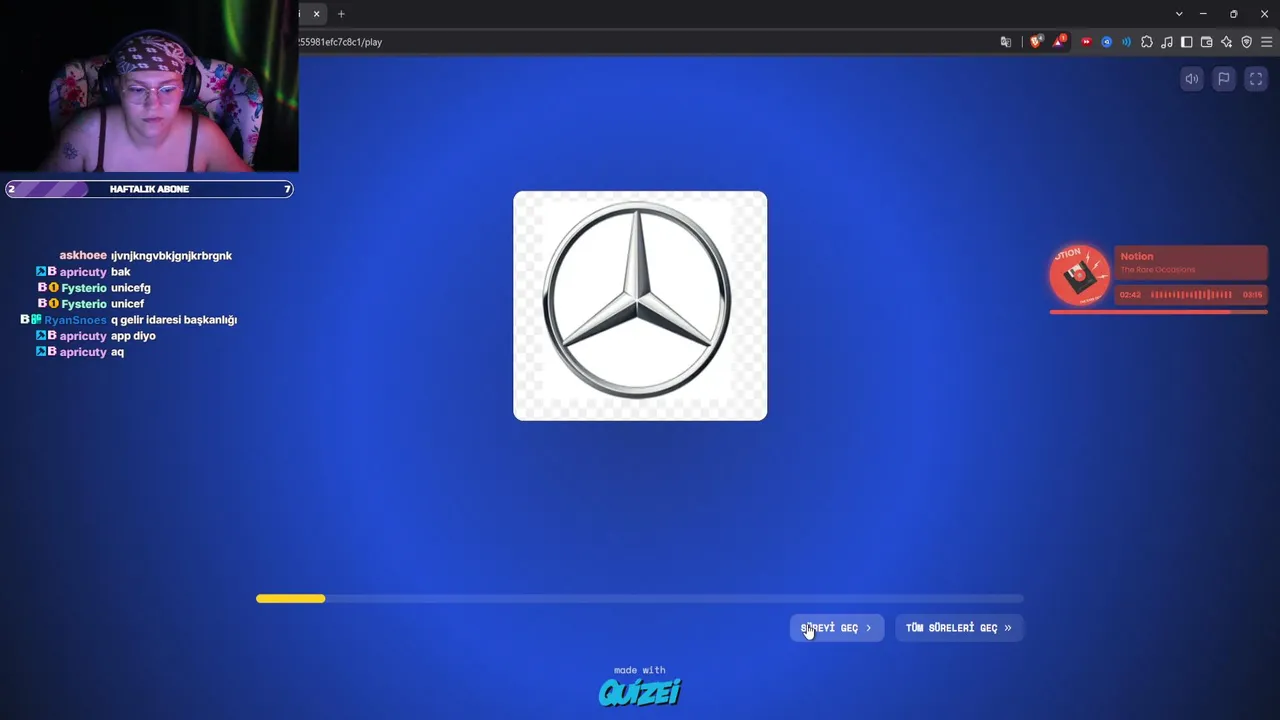Viewport: 1280px width, 720px height.
Task: Click the Mercedes-Benz logo image
Action: tap(640, 306)
